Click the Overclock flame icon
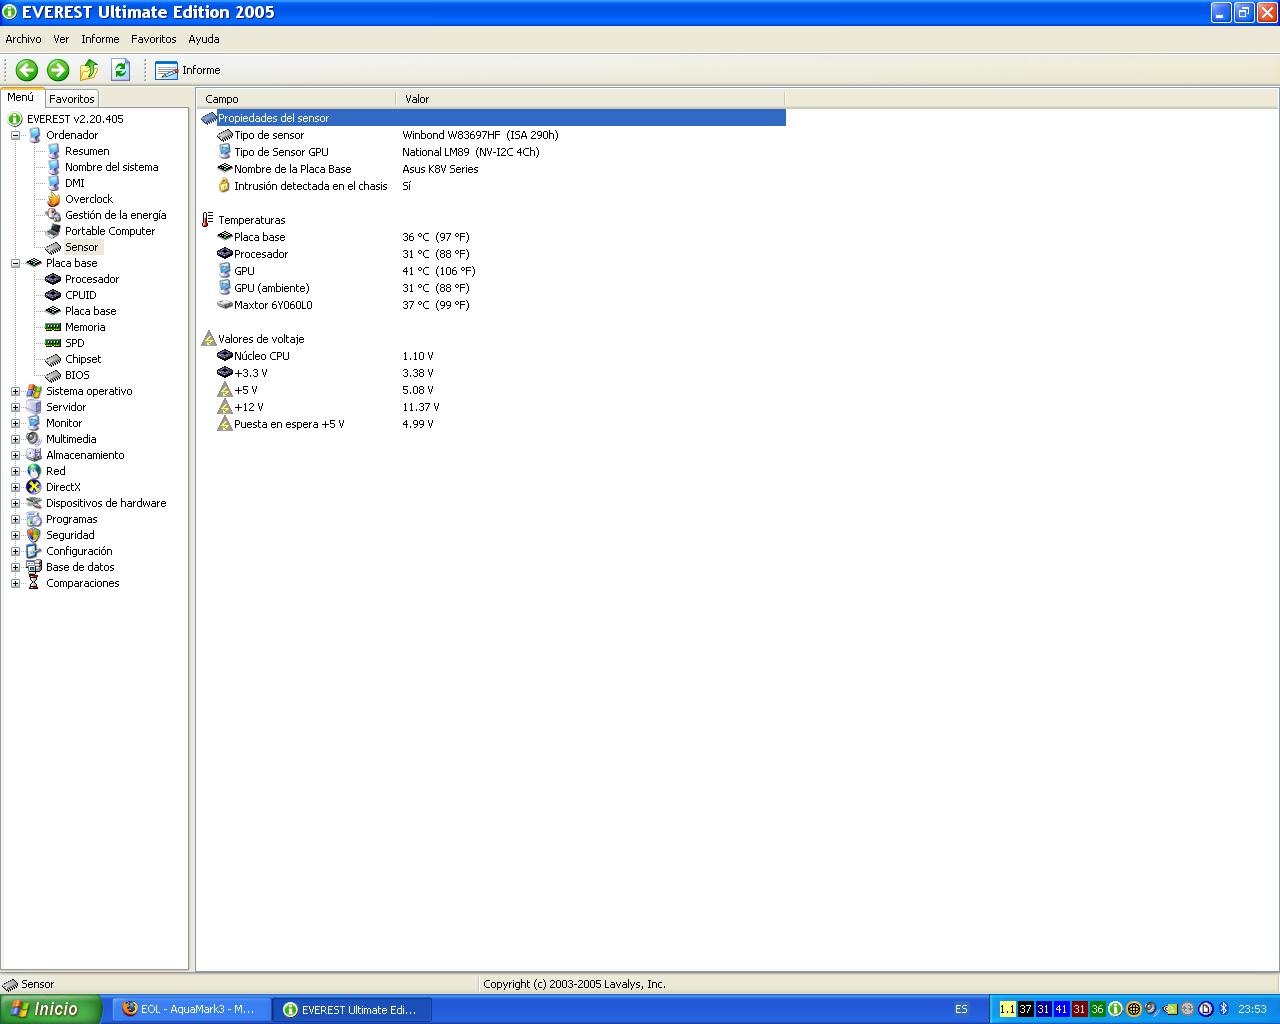 point(54,199)
